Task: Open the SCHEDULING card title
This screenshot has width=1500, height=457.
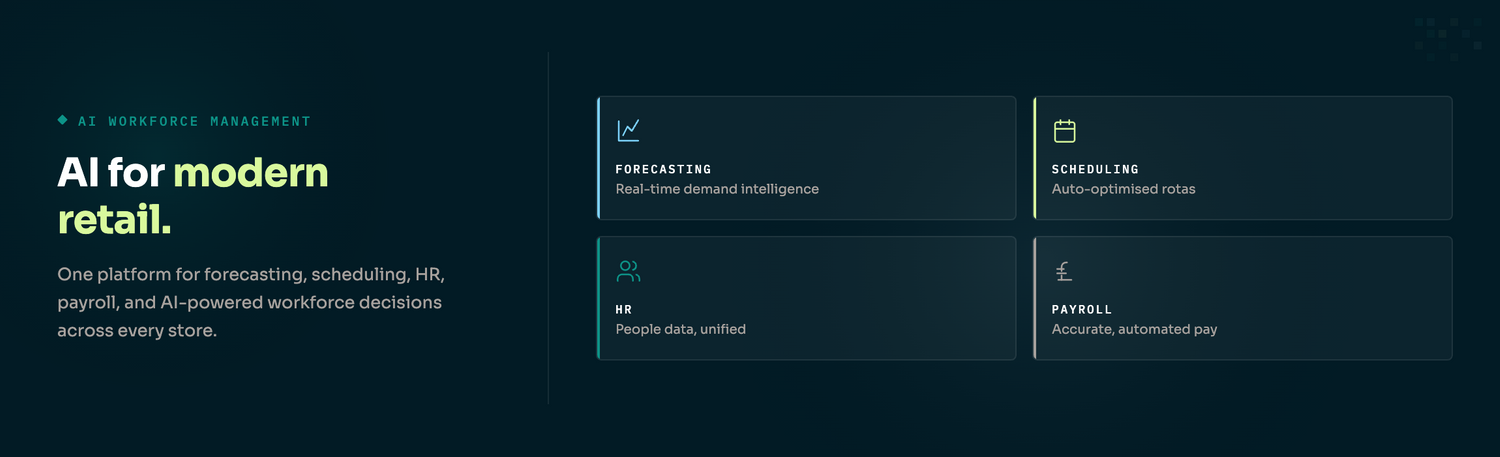Action: (x=1095, y=170)
